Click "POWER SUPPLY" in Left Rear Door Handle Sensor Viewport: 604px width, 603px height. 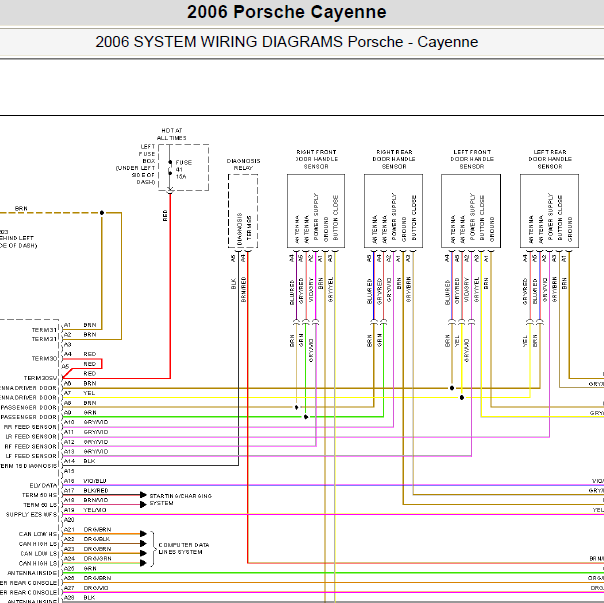[550, 217]
